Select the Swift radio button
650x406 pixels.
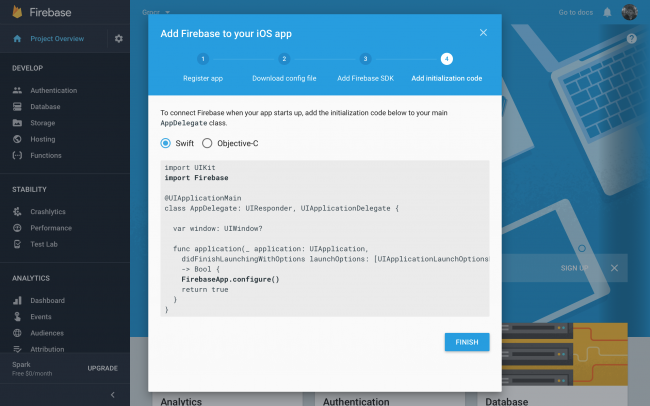tap(165, 143)
